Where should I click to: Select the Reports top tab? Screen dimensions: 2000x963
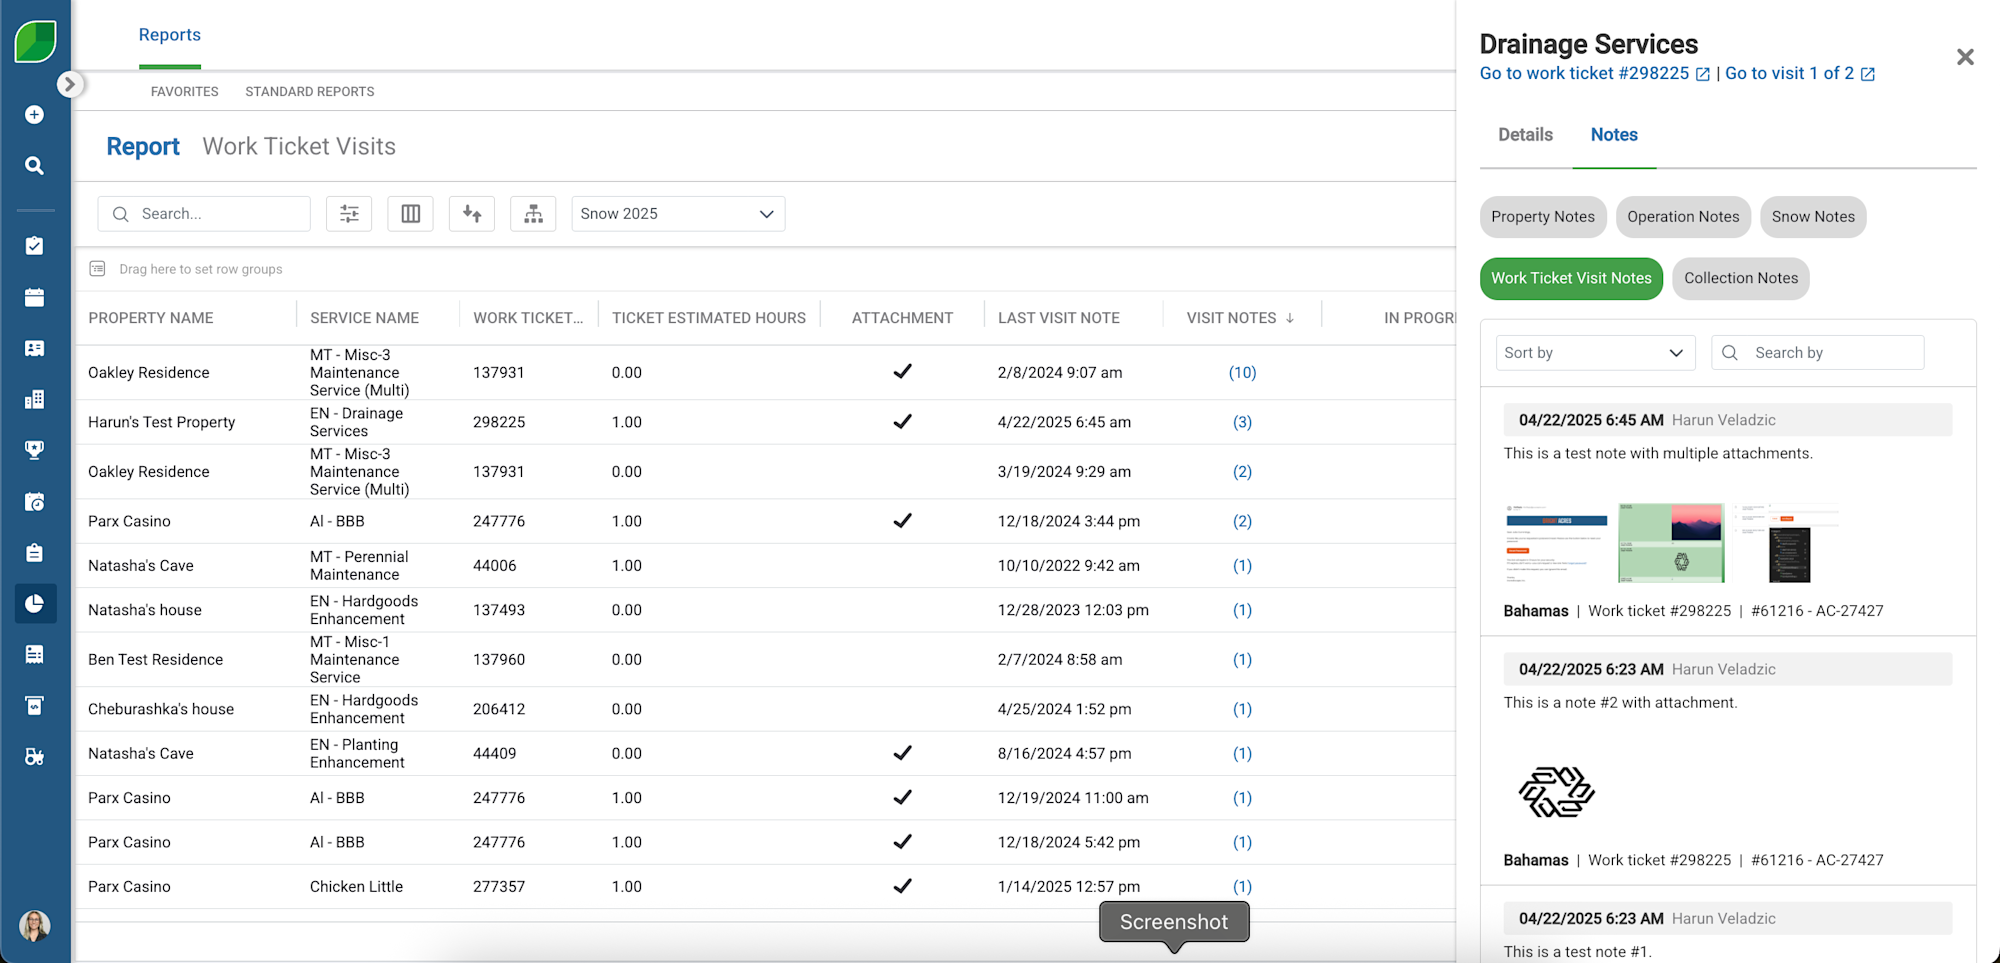(x=170, y=35)
